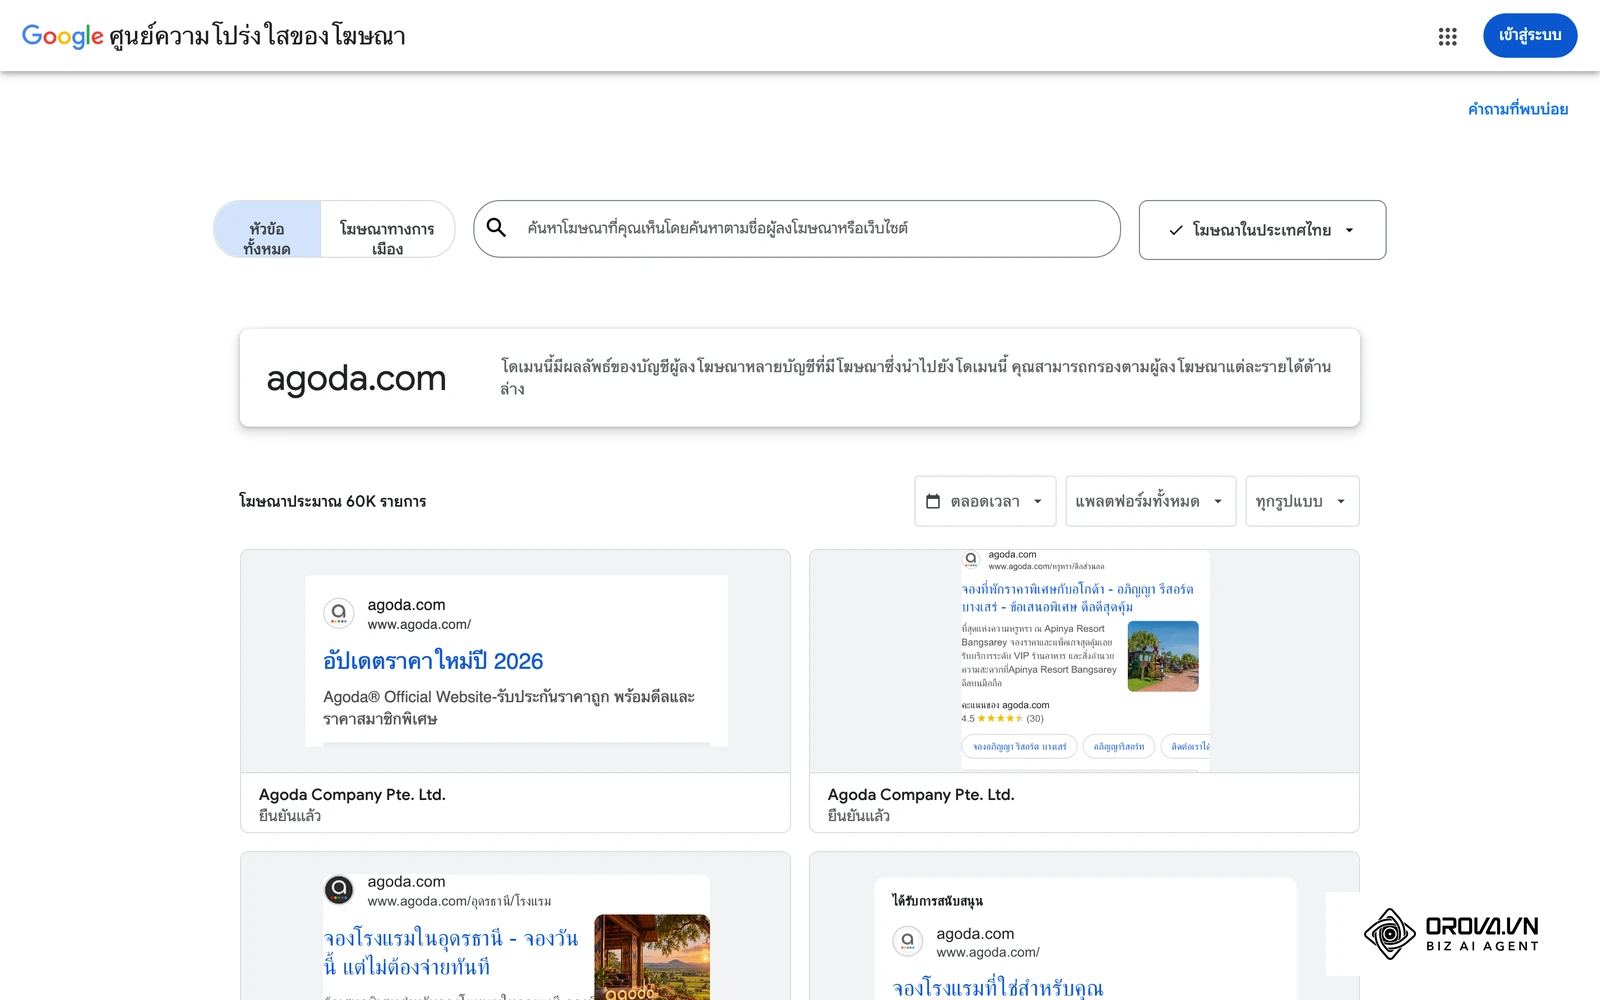
Task: Click the อัปเดตราคาใหม่ปี 2026 headline
Action: (433, 660)
